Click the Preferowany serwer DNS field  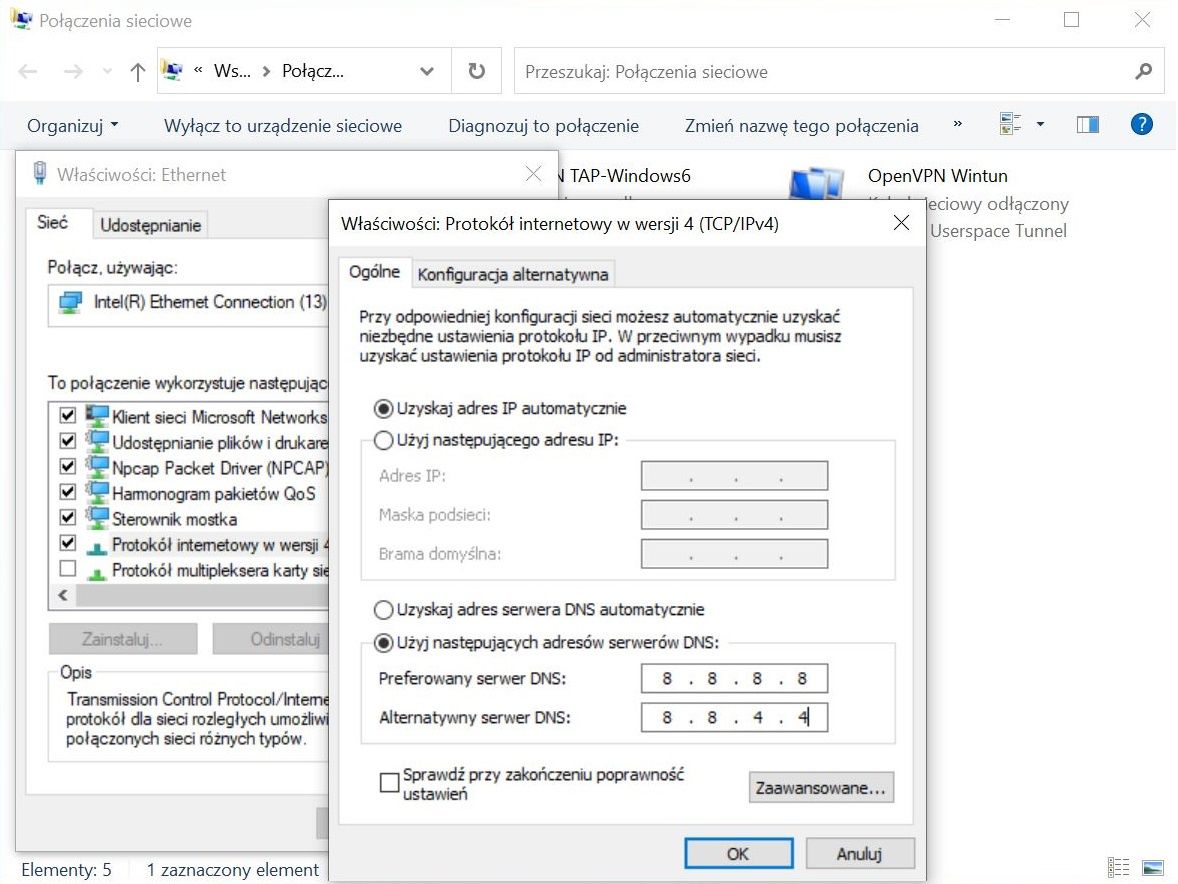[734, 678]
